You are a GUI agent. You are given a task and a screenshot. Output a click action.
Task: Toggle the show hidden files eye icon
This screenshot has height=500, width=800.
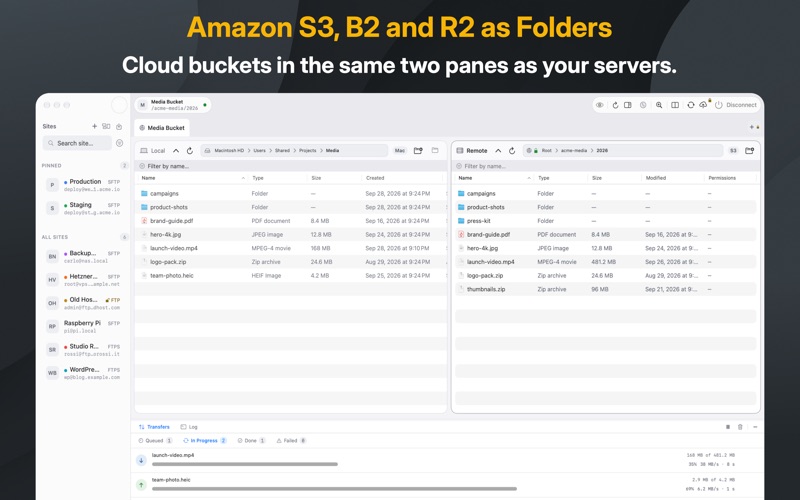coord(600,105)
